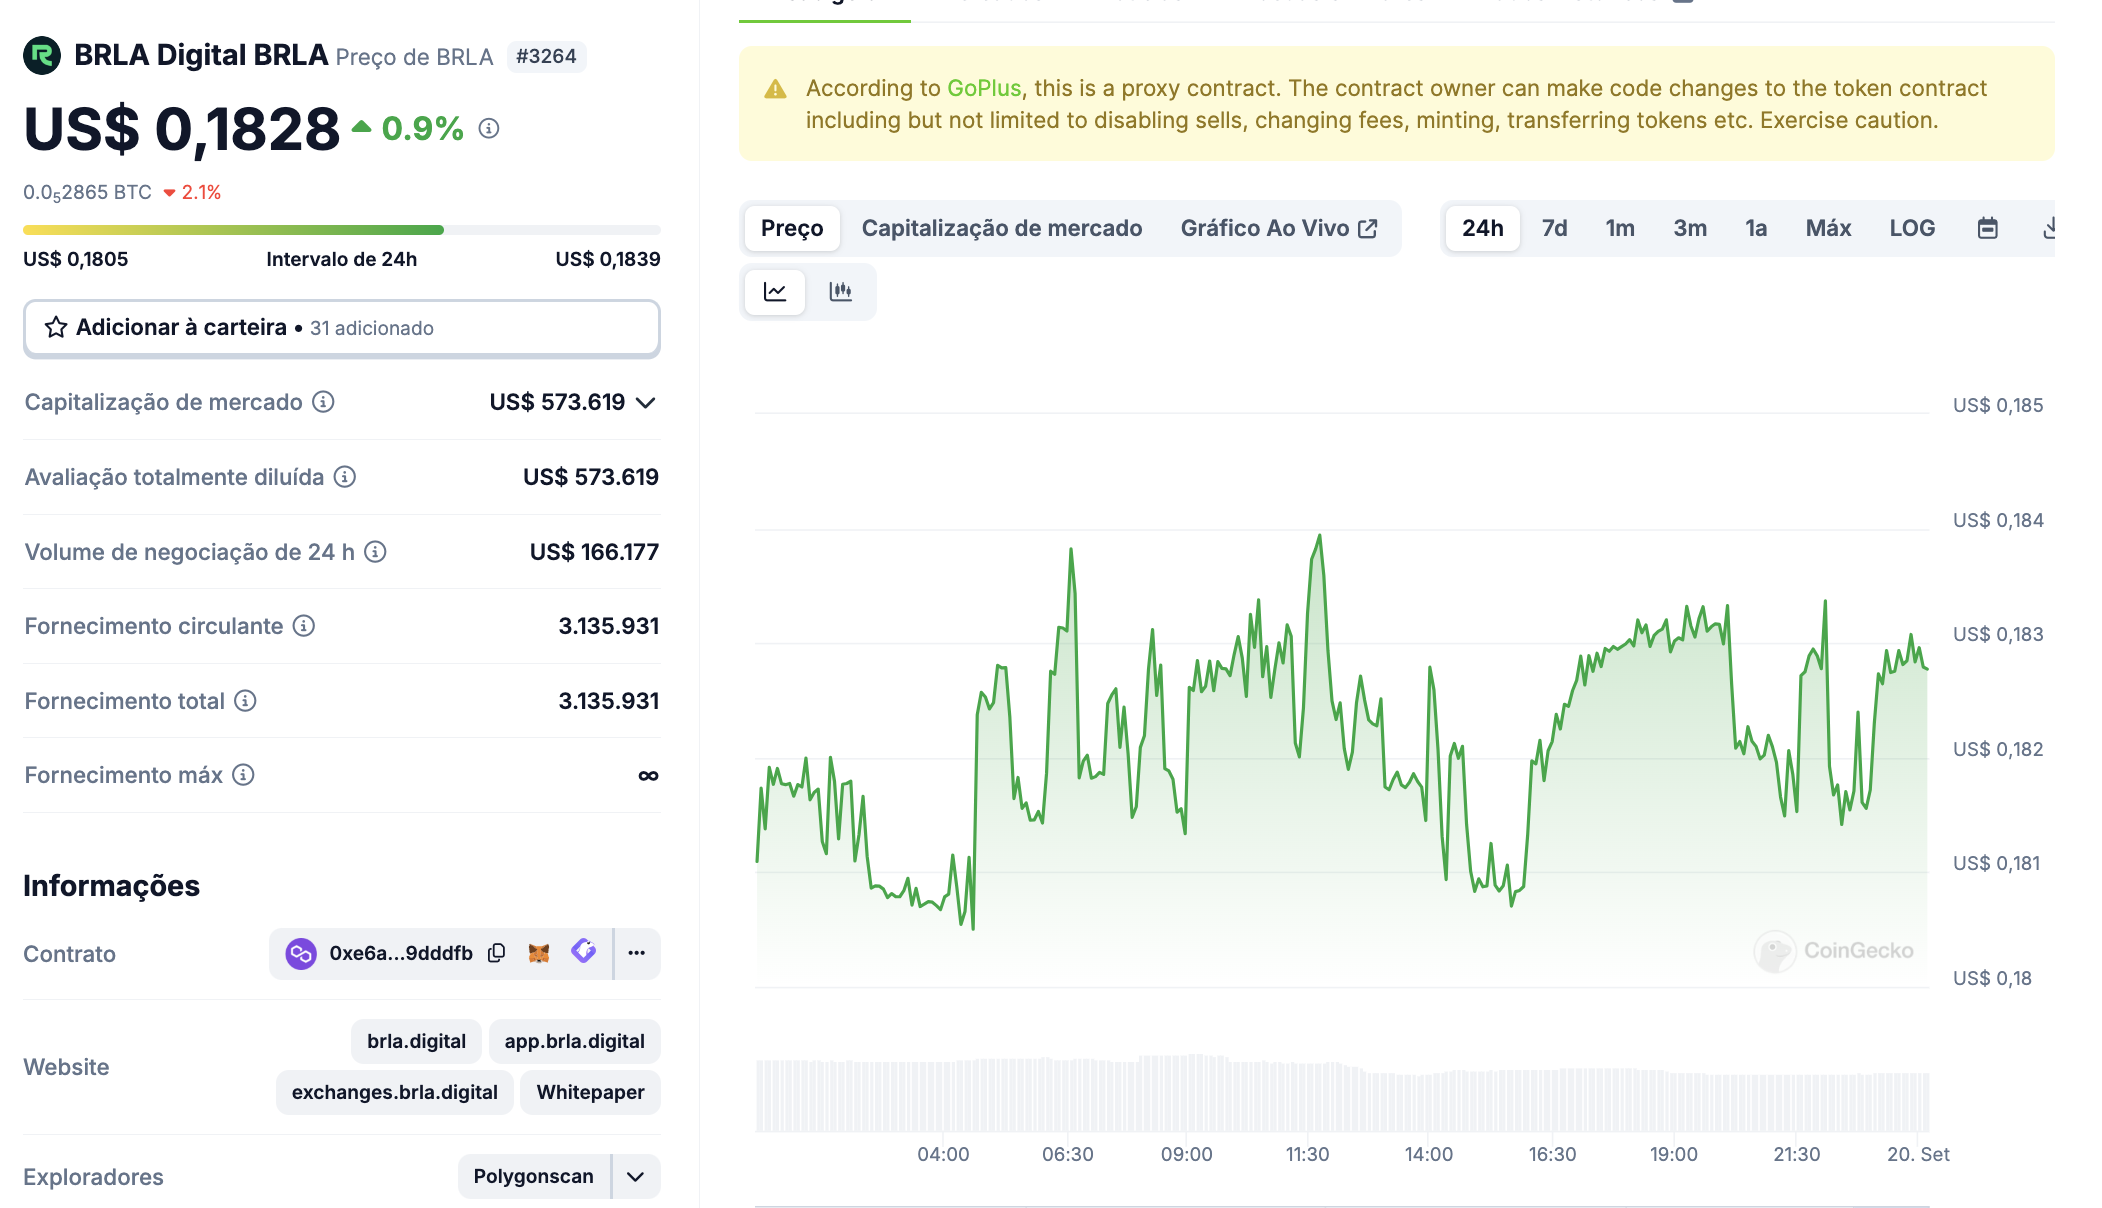Open the explorers dropdown arrow
The image size is (2102, 1208).
[x=636, y=1177]
